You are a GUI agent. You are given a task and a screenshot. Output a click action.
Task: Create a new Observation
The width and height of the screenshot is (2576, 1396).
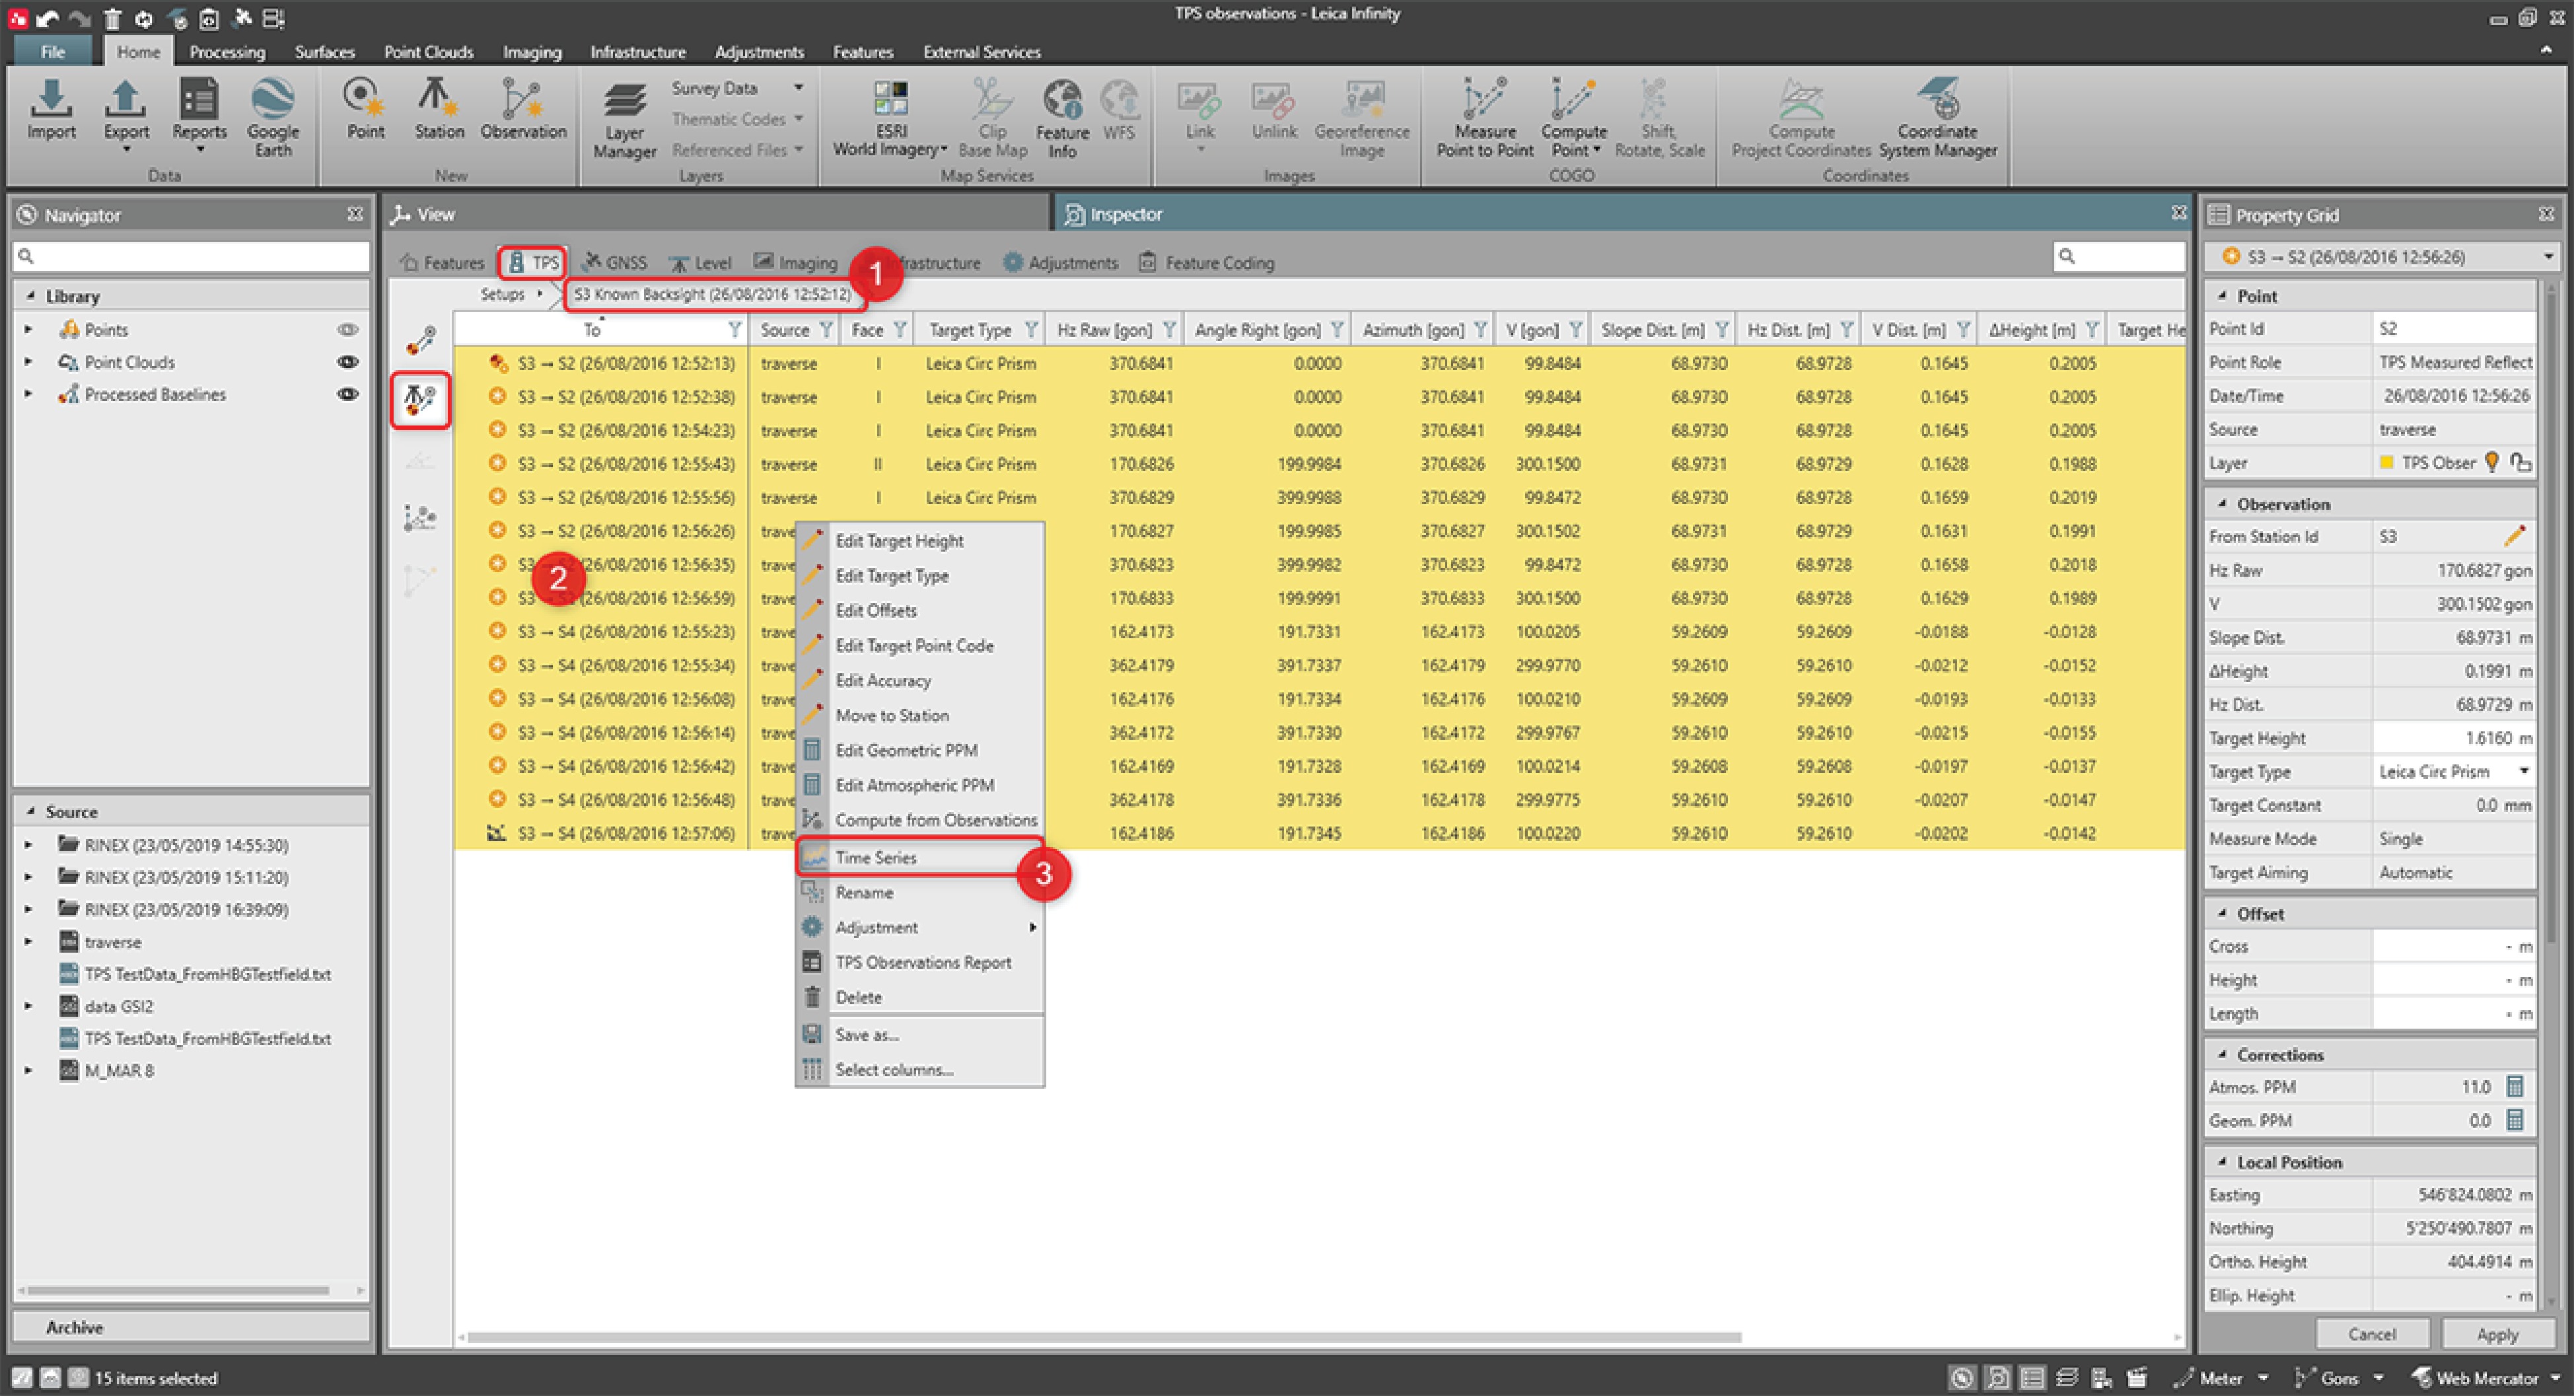coord(522,110)
